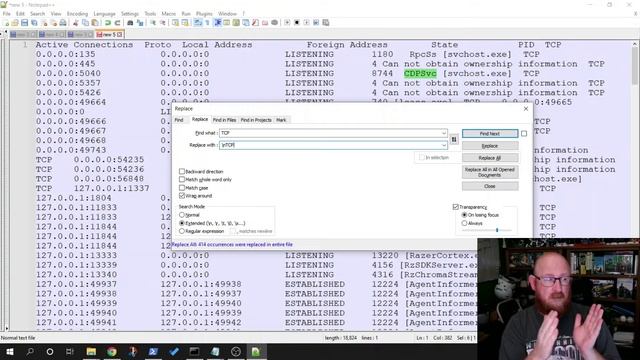The image size is (640, 360).
Task: Click into the Replace with field
Action: [333, 145]
